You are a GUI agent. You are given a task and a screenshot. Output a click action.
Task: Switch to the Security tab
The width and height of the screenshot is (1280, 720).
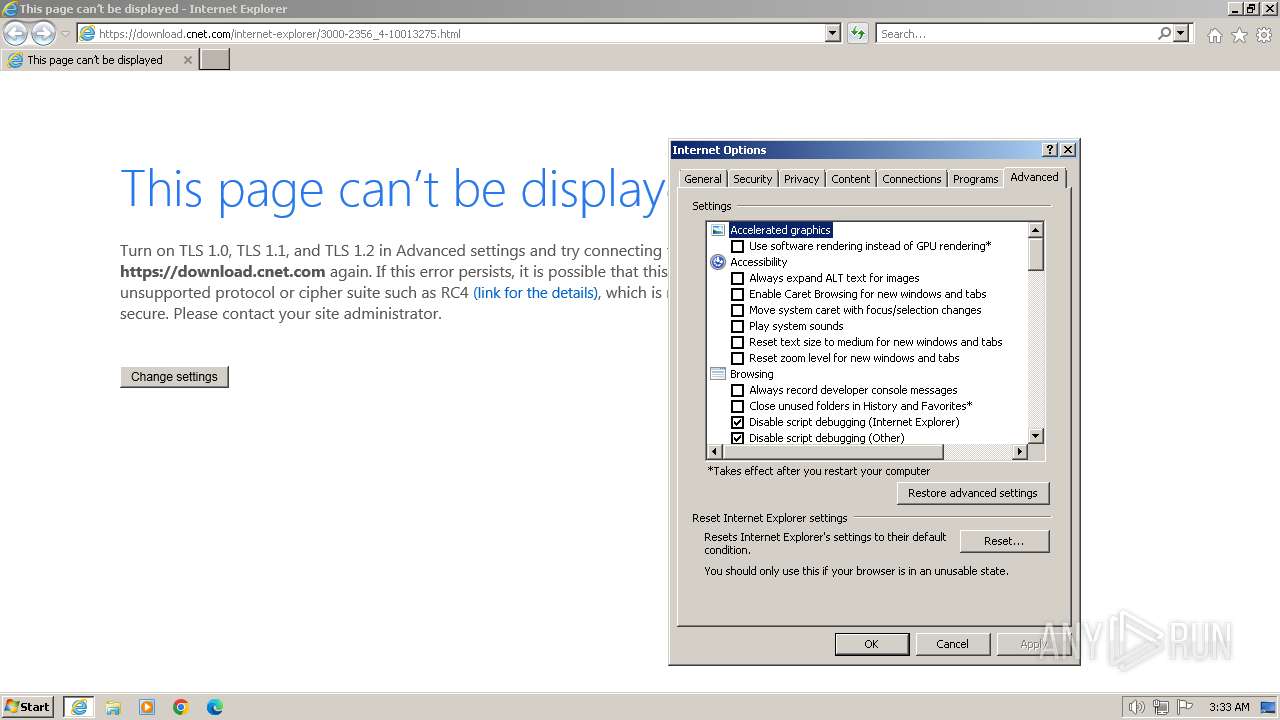(x=752, y=179)
